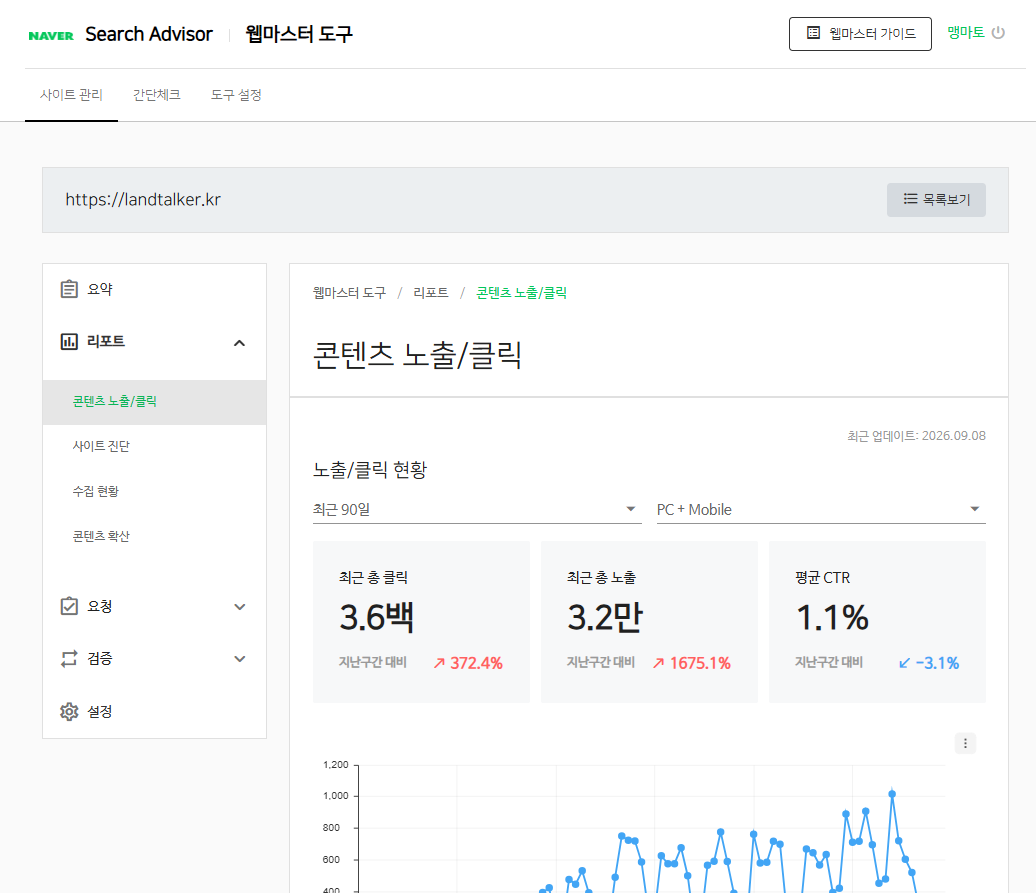Screen dimensions: 1036x893
Task: Click the 최근 90일 dropdown arrow
Action: (x=630, y=509)
